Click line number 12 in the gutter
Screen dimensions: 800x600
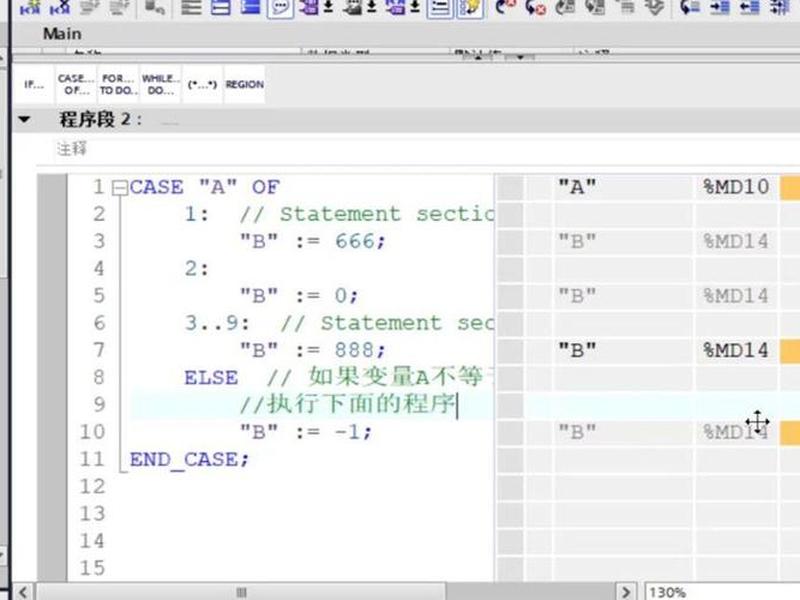(92, 487)
